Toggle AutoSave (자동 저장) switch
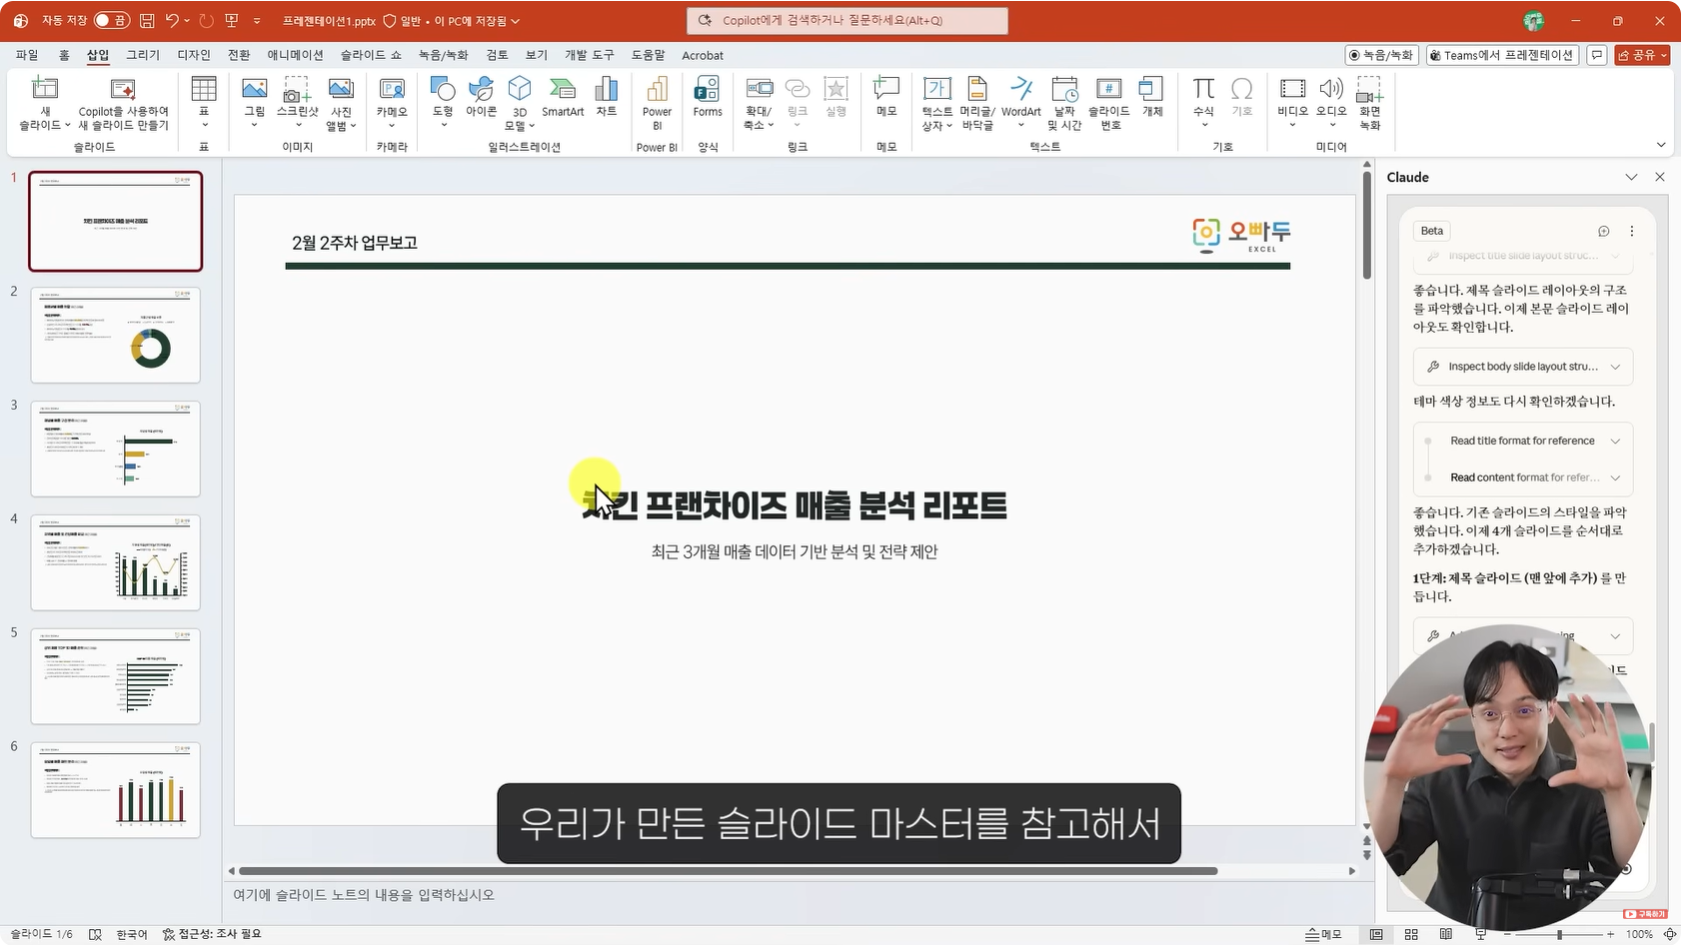The height and width of the screenshot is (946, 1681). pos(111,20)
